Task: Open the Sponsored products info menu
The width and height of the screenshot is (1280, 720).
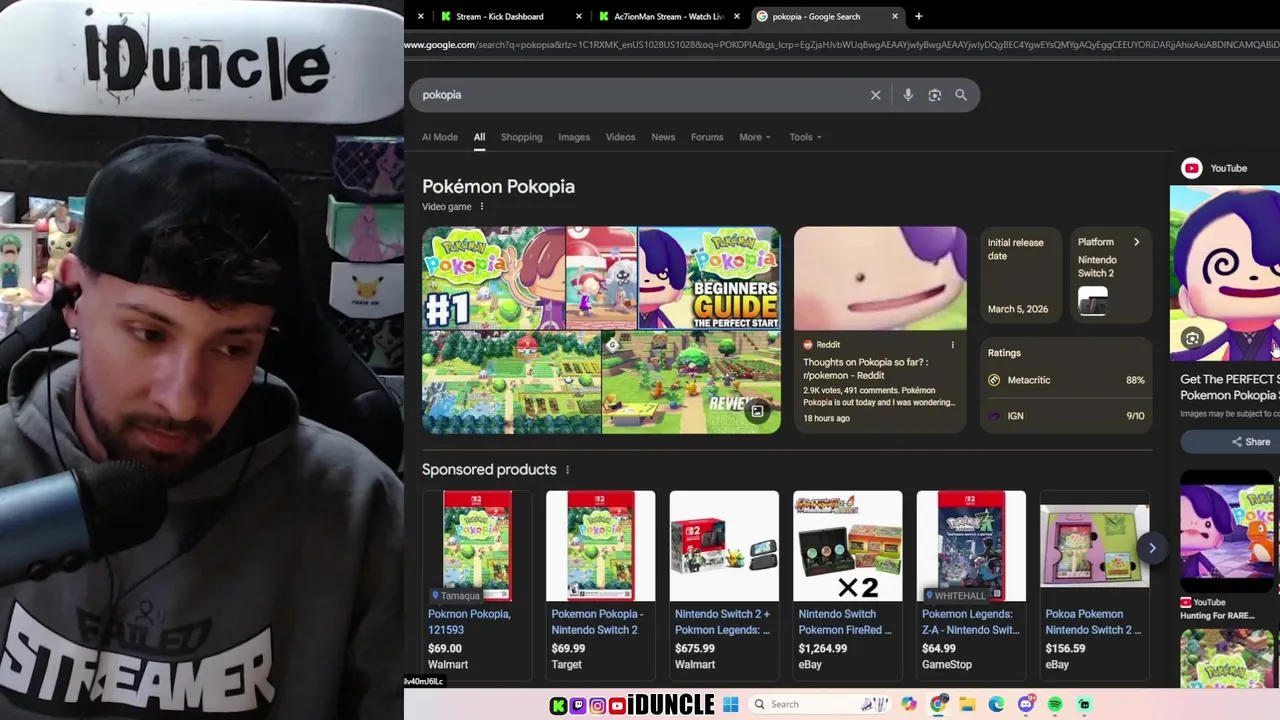Action: [567, 470]
